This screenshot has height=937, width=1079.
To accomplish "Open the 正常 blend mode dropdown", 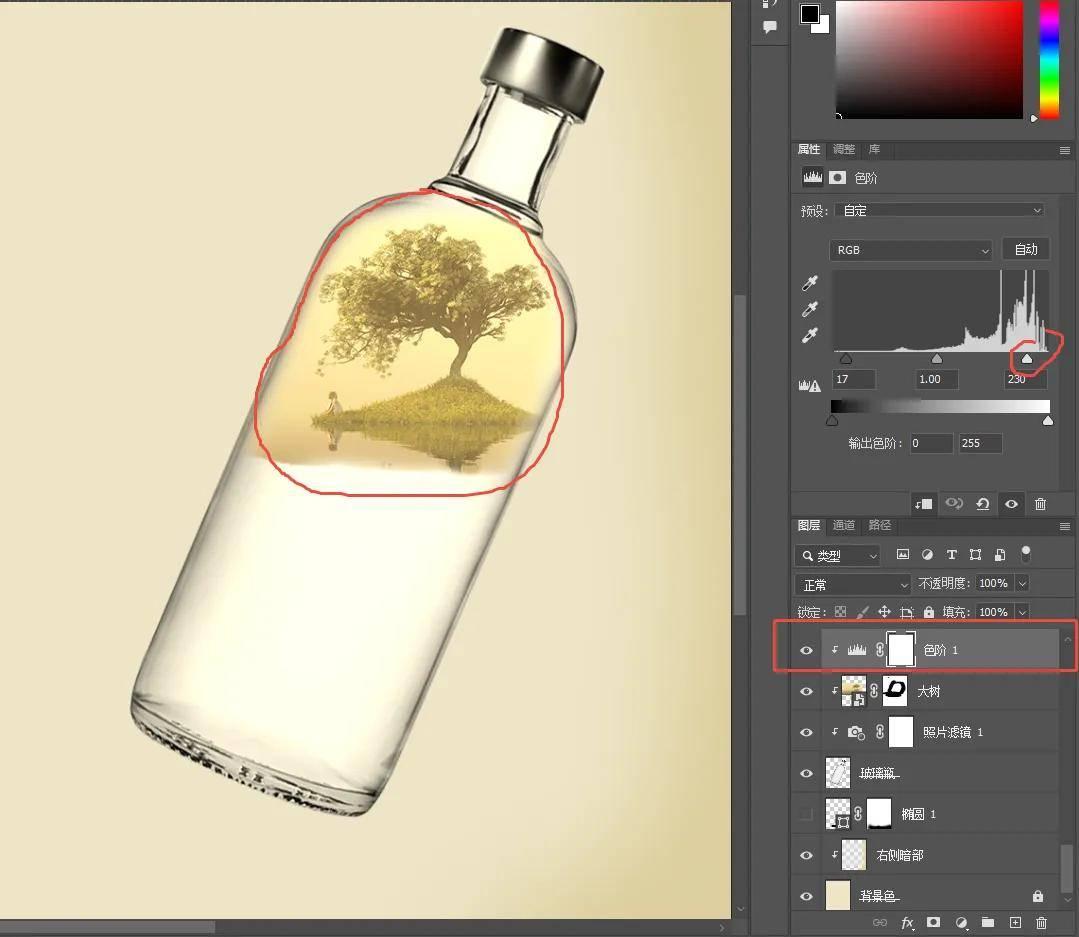I will (x=853, y=584).
